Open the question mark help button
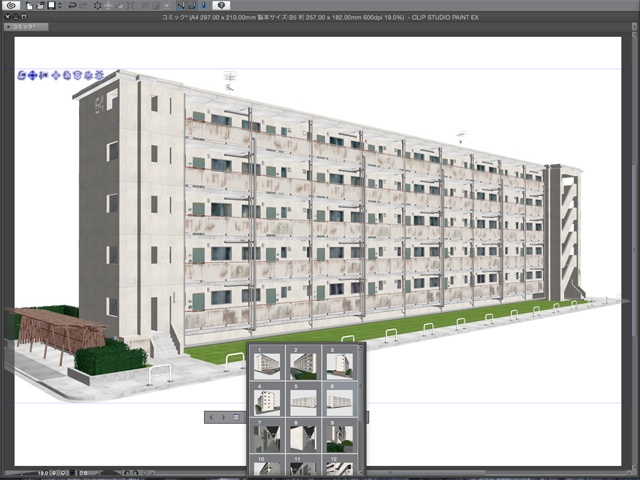 pyautogui.click(x=221, y=5)
